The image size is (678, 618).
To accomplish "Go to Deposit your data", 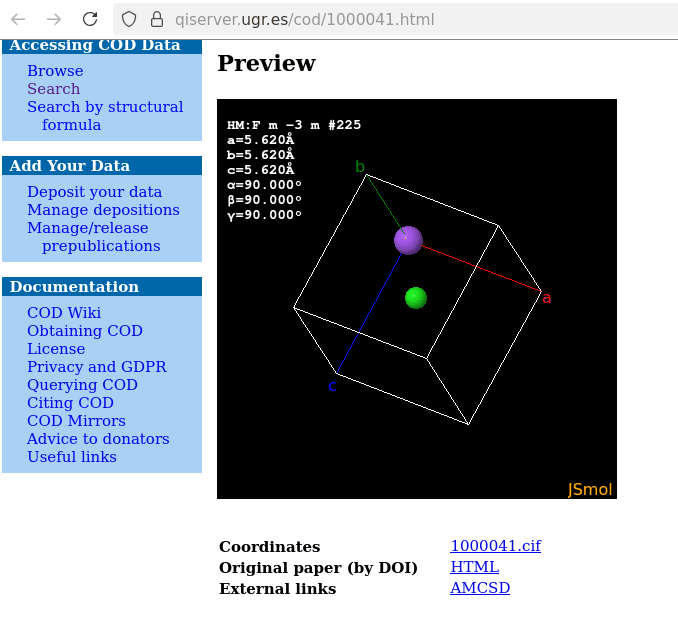I will point(94,192).
